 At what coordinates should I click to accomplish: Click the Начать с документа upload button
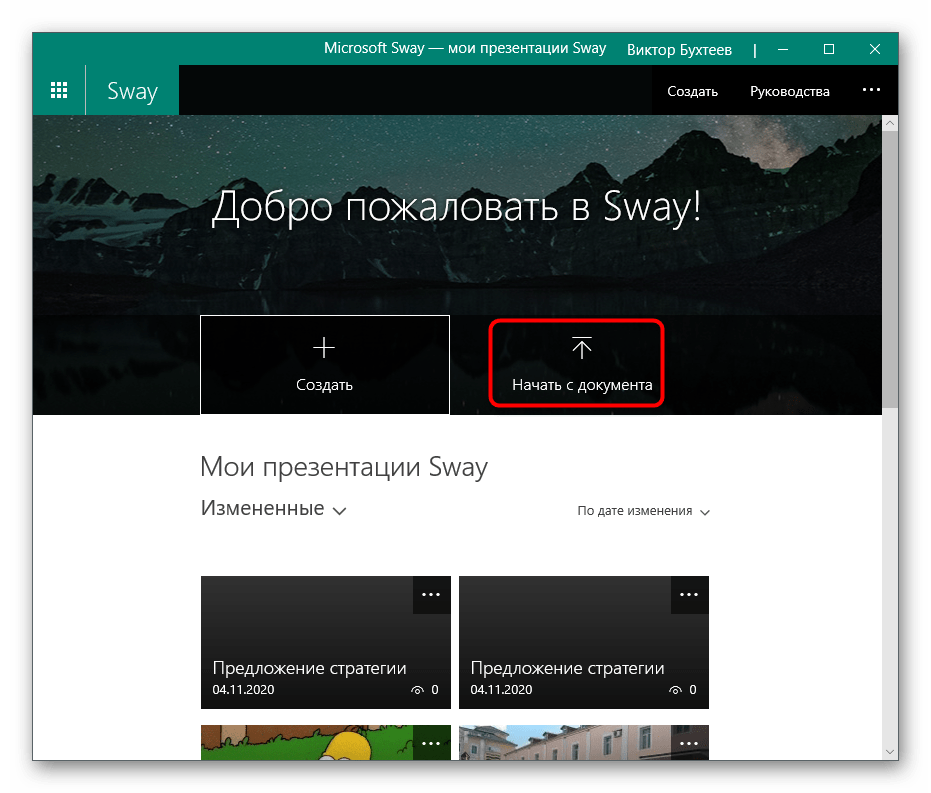click(581, 364)
